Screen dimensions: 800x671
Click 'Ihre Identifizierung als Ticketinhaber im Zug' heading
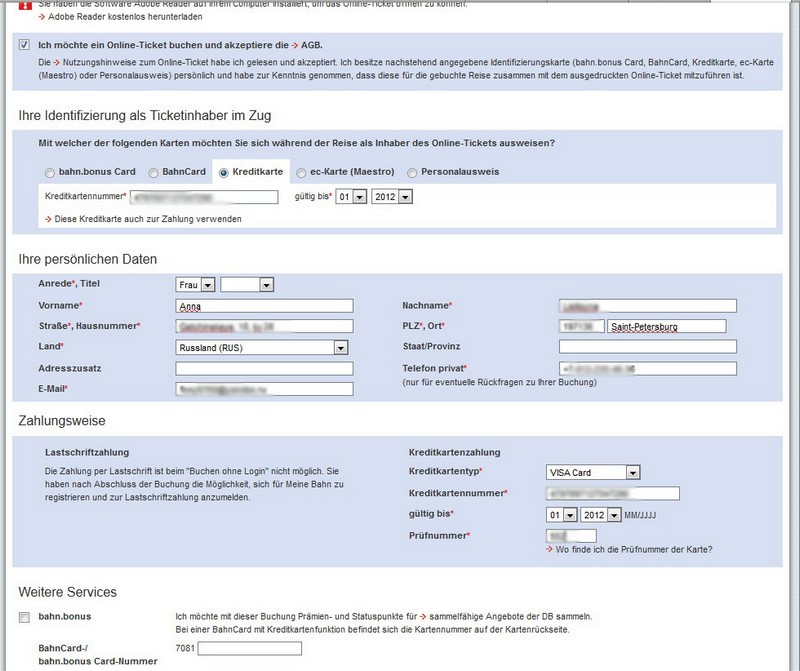pos(145,116)
